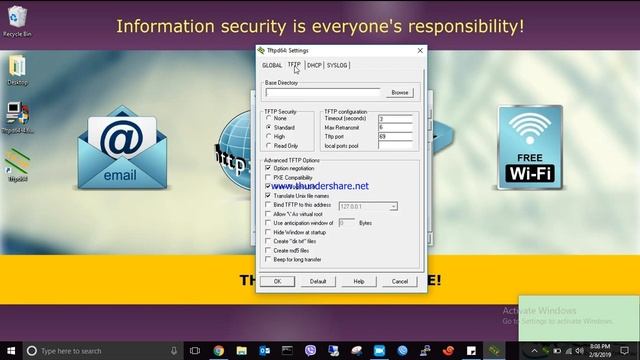Cancel the Tftpd64 Settings dialog
640x360 pixels.
point(400,281)
